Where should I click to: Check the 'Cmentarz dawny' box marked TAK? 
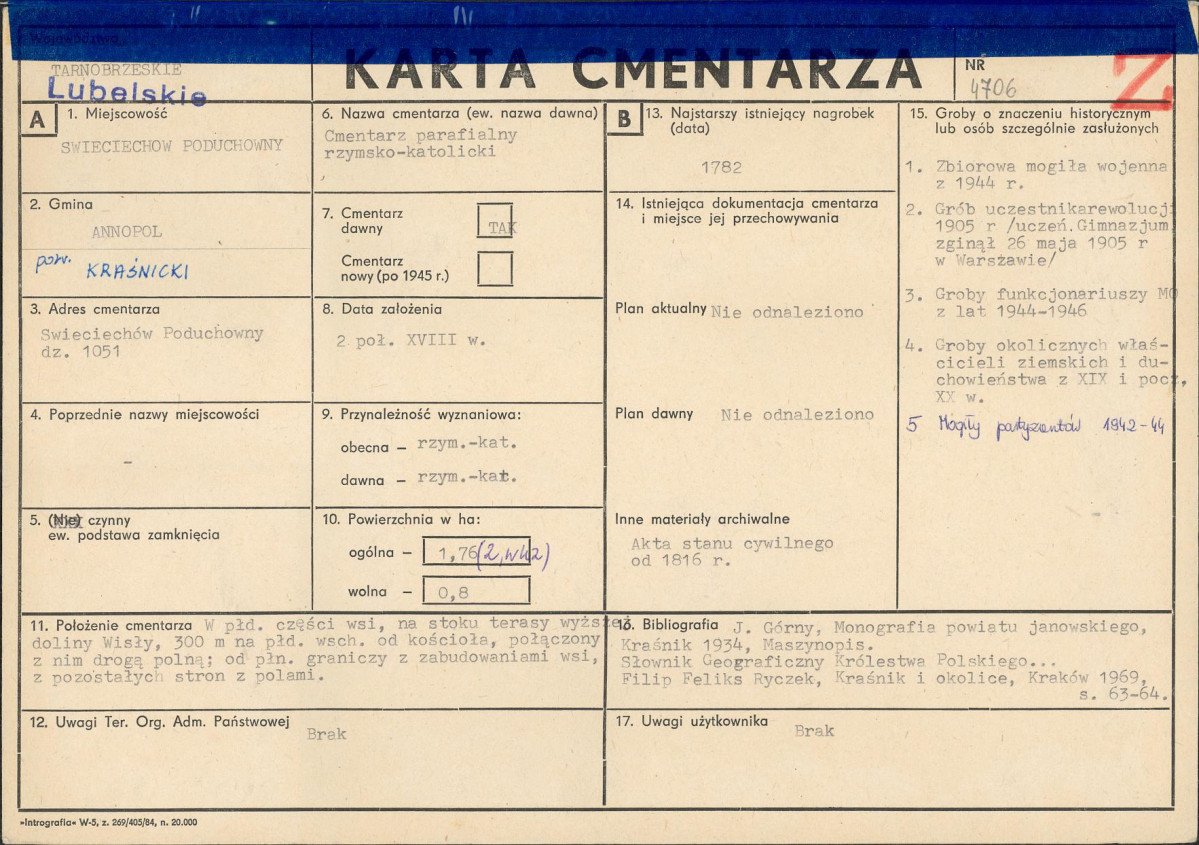[495, 221]
